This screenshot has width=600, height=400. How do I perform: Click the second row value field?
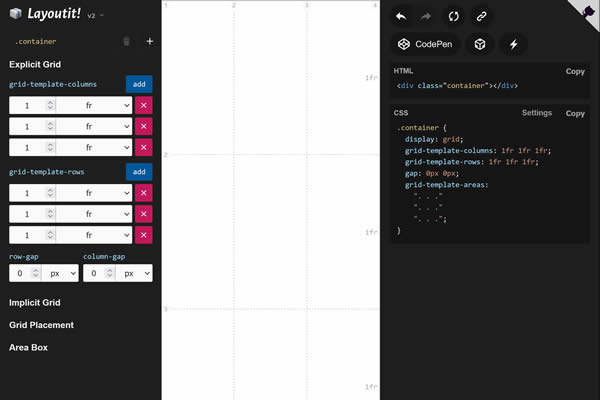33,214
